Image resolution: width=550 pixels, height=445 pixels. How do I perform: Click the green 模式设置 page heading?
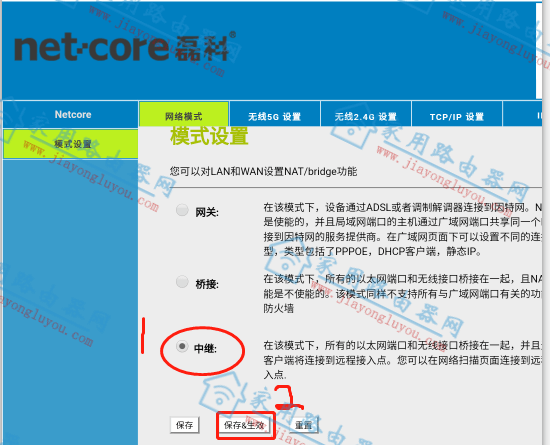209,136
